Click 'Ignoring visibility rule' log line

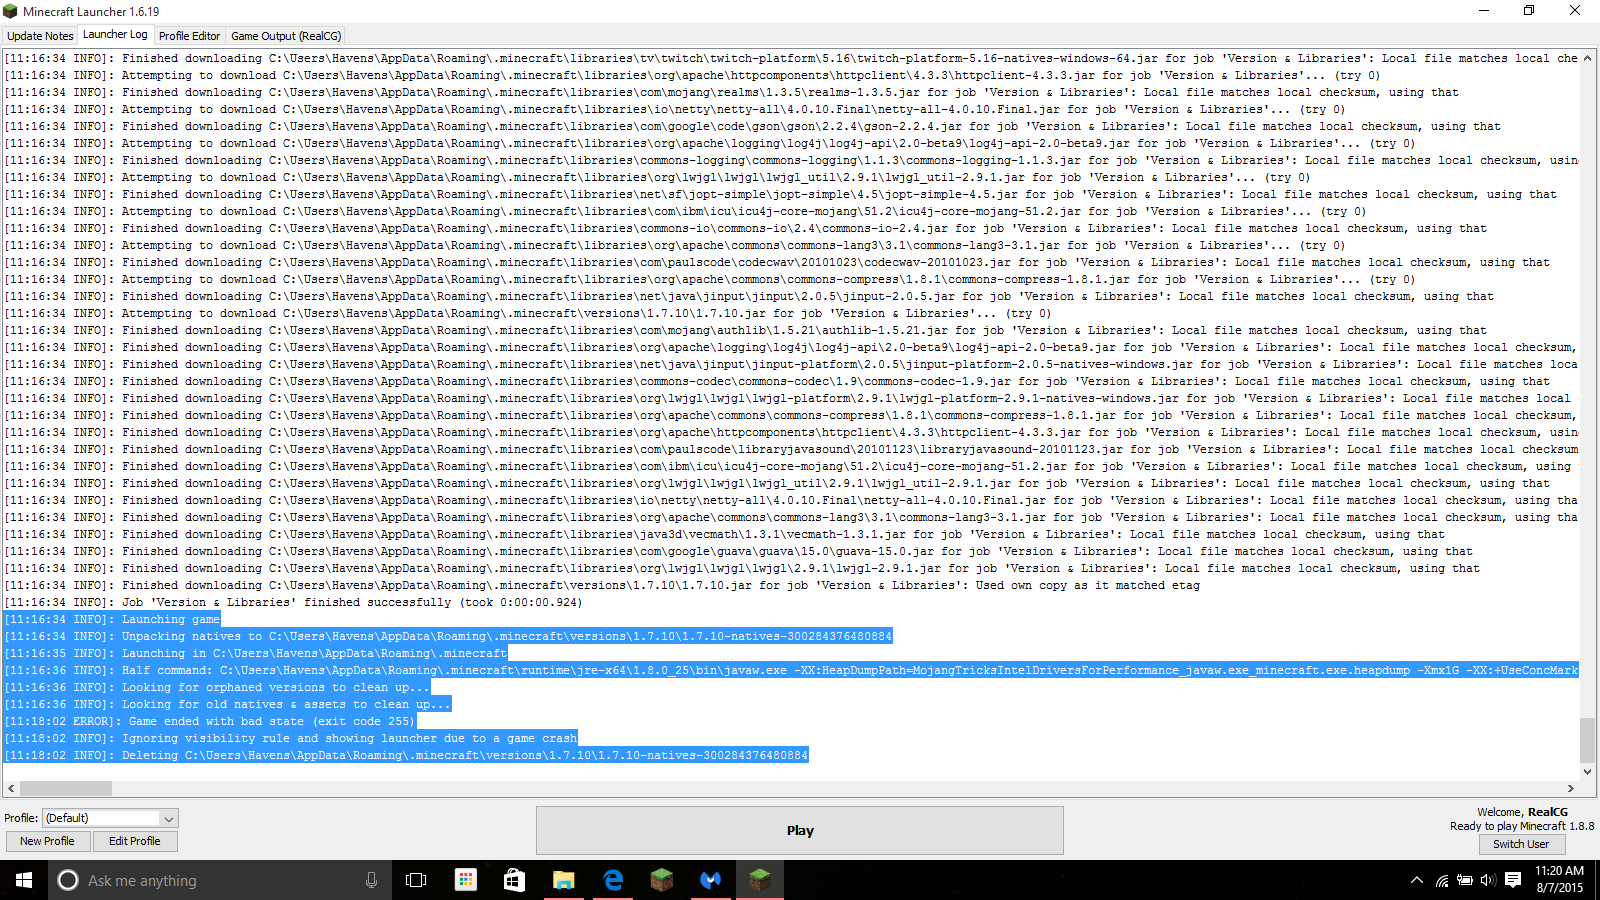[x=291, y=738]
